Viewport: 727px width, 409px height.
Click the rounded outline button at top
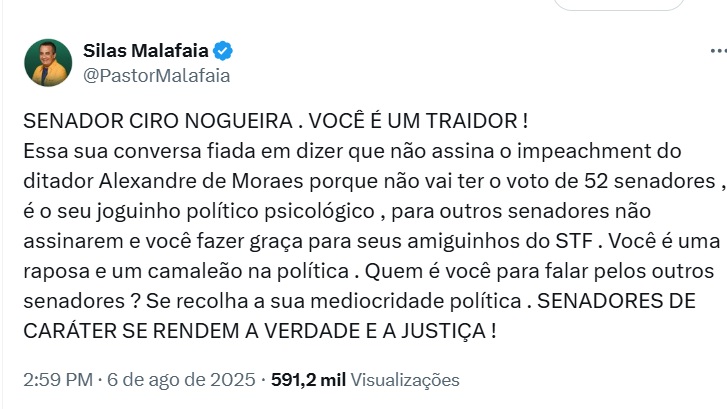(619, 5)
